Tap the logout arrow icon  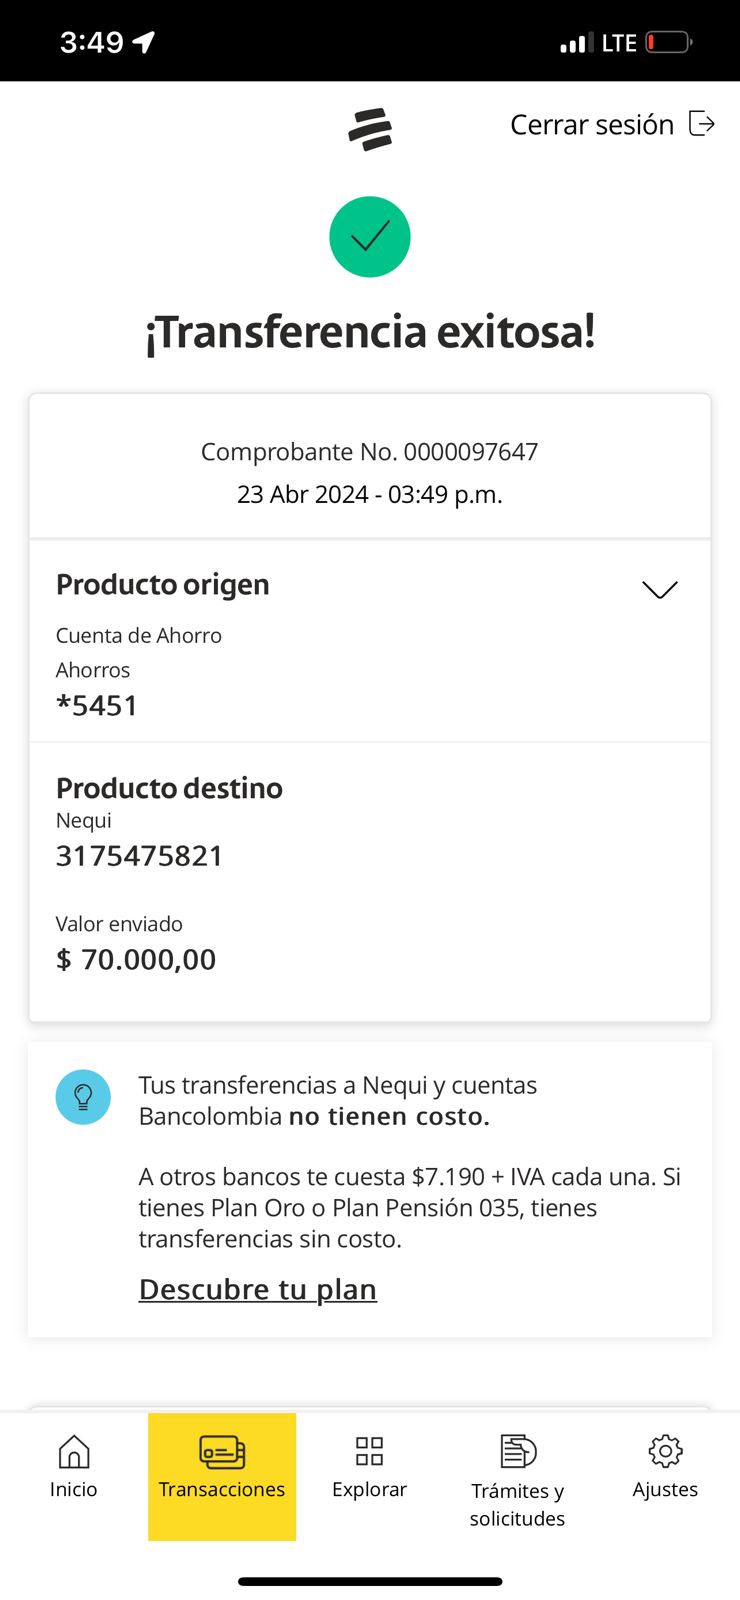pos(702,124)
